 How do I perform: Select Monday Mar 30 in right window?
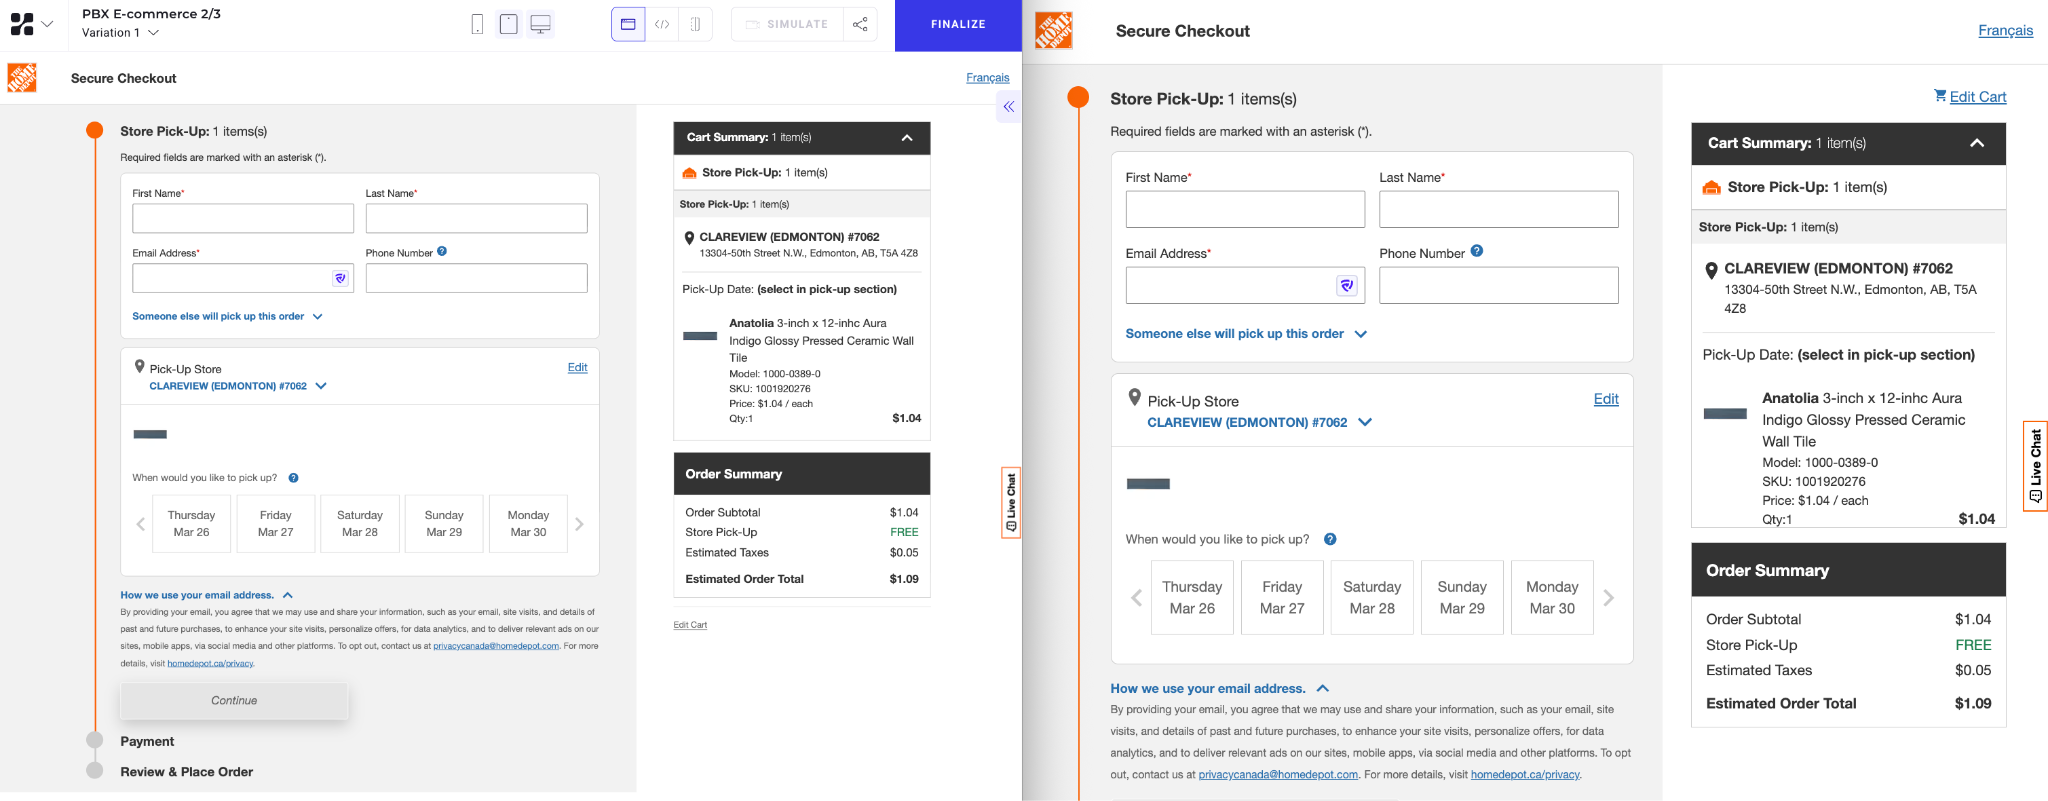(1552, 598)
